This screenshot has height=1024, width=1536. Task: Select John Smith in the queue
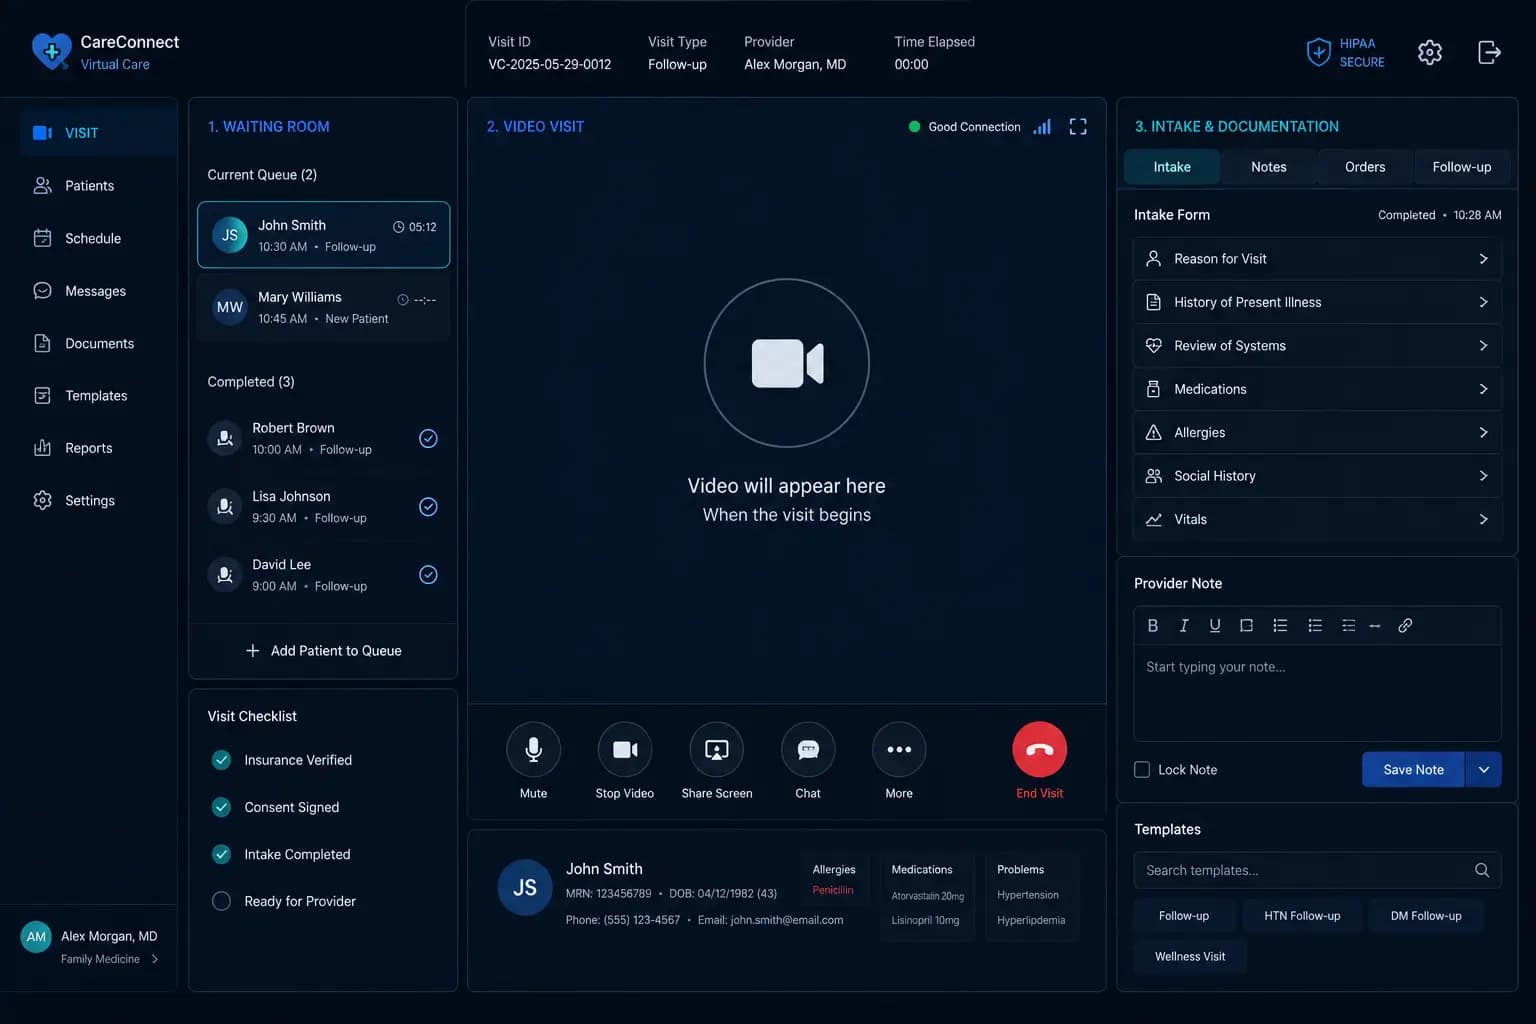[x=324, y=235]
